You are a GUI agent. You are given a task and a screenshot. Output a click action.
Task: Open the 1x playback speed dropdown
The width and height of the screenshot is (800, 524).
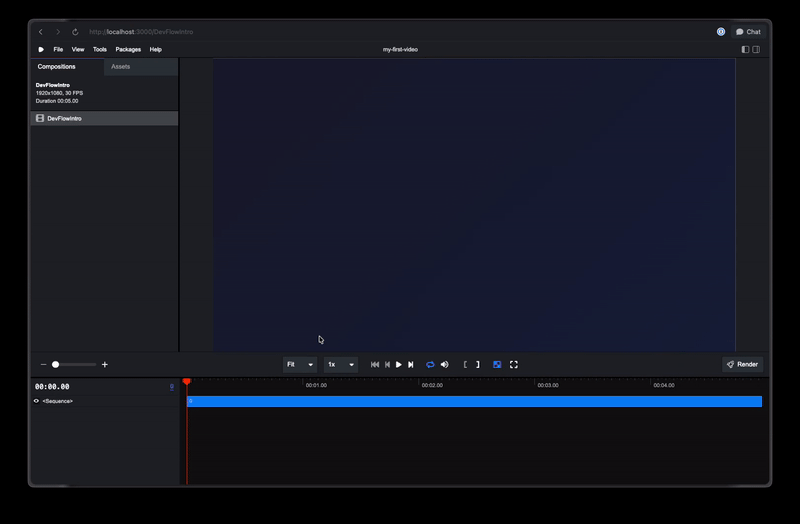click(x=341, y=364)
